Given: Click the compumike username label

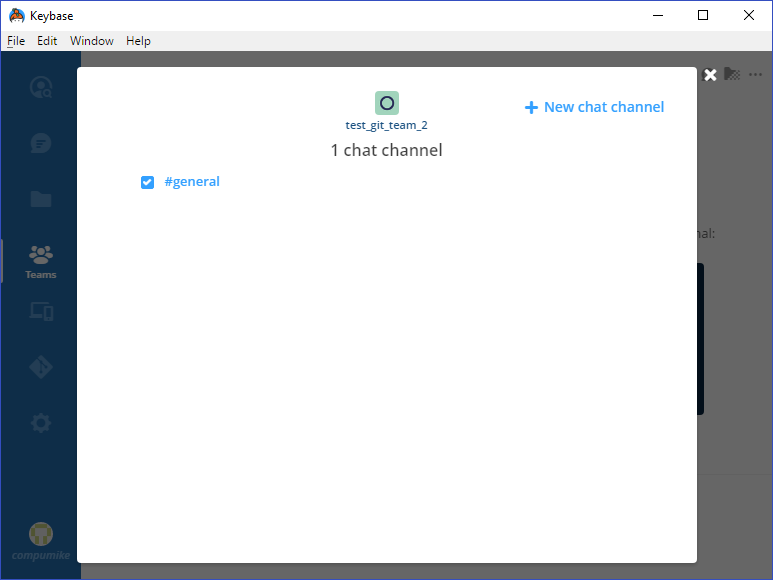Looking at the screenshot, I should (x=41, y=555).
